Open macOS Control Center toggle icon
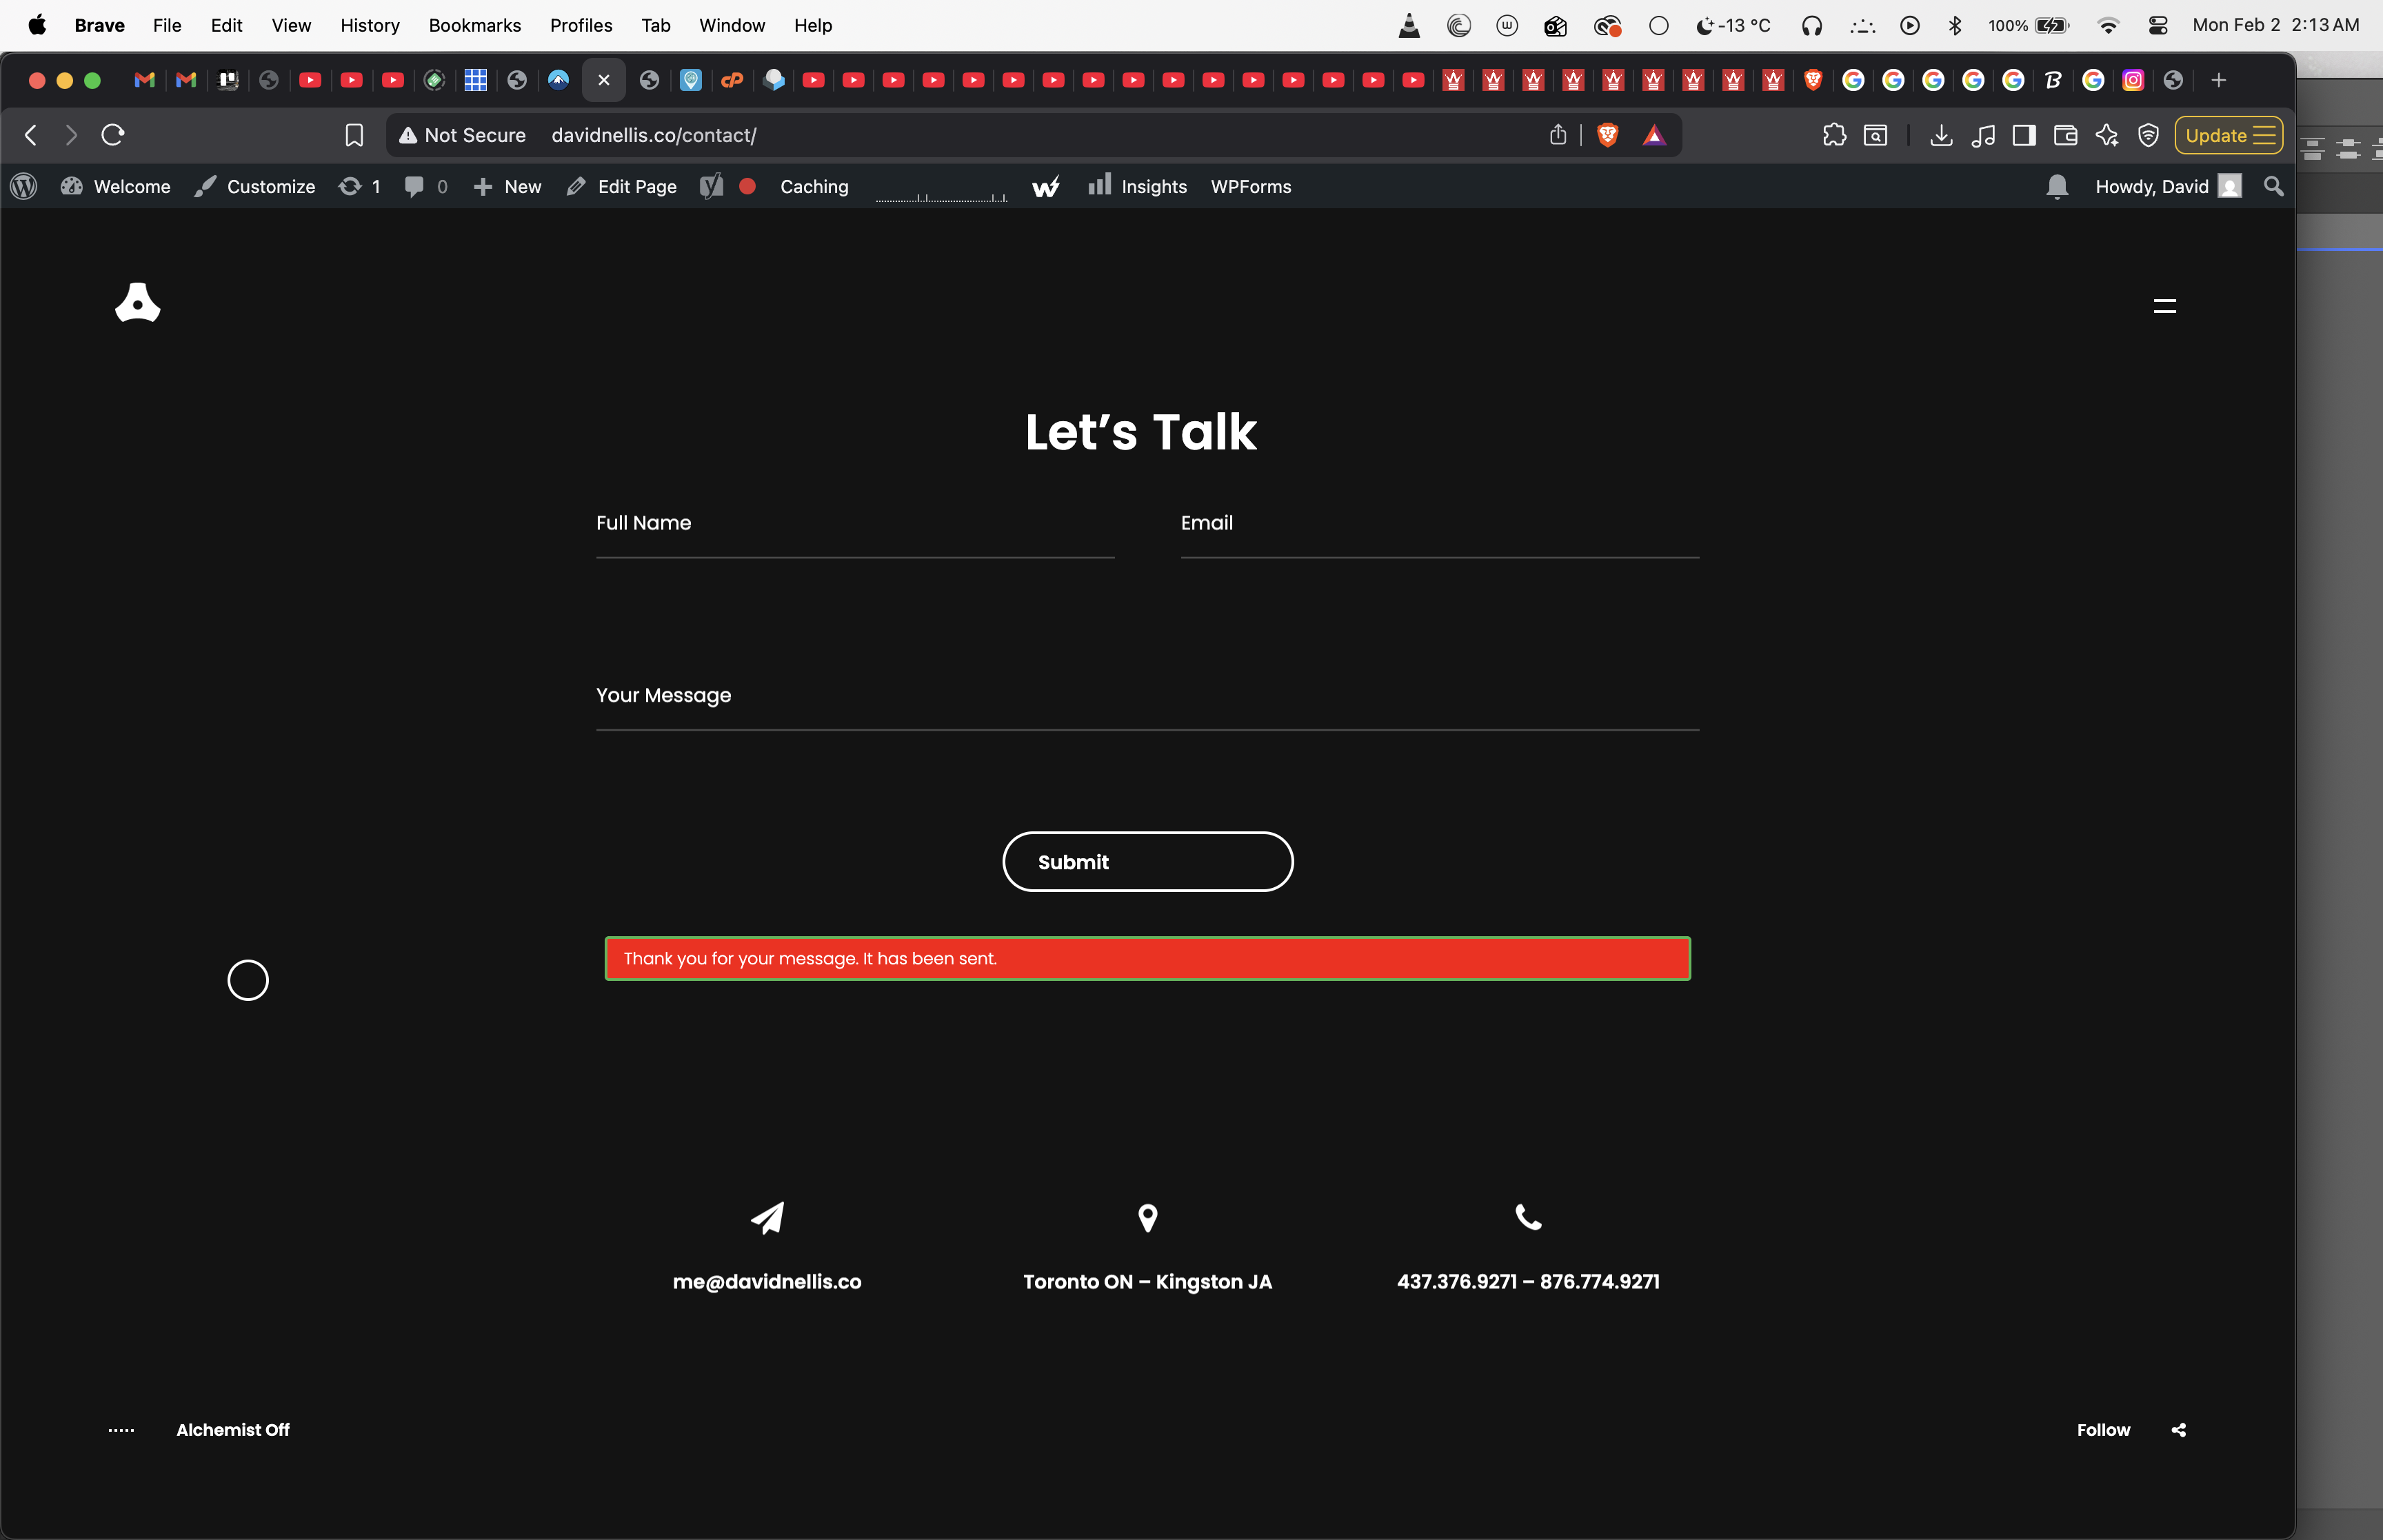The image size is (2383, 1540). click(x=2158, y=26)
